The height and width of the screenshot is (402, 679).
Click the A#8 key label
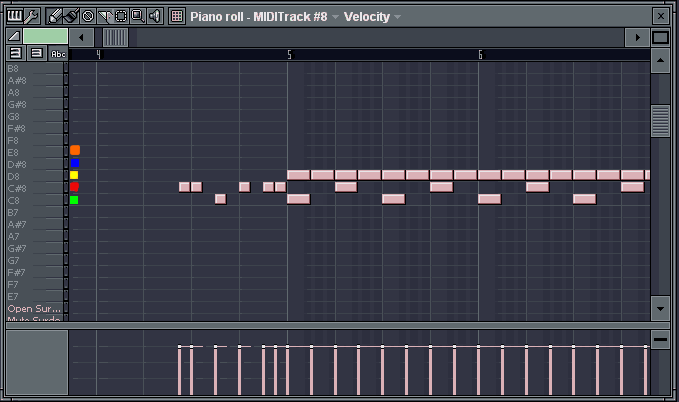click(17, 81)
